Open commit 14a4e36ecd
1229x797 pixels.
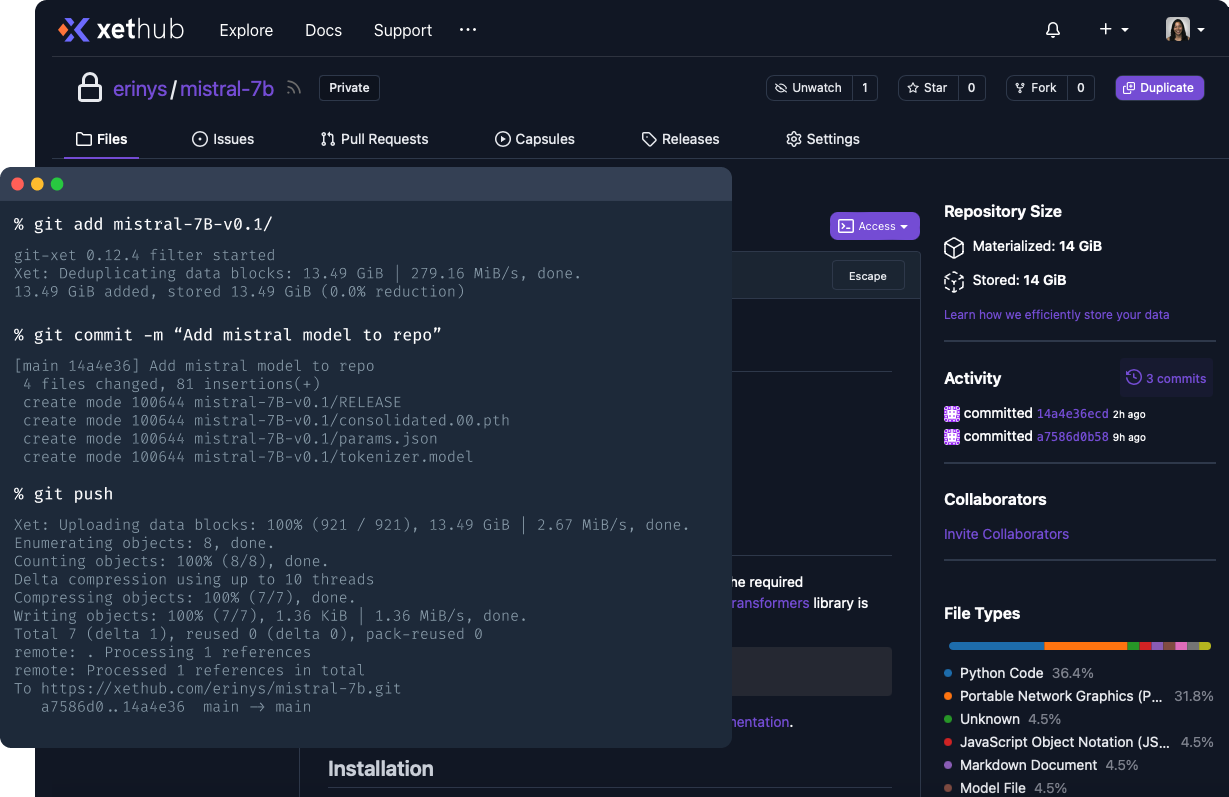[x=1072, y=414]
